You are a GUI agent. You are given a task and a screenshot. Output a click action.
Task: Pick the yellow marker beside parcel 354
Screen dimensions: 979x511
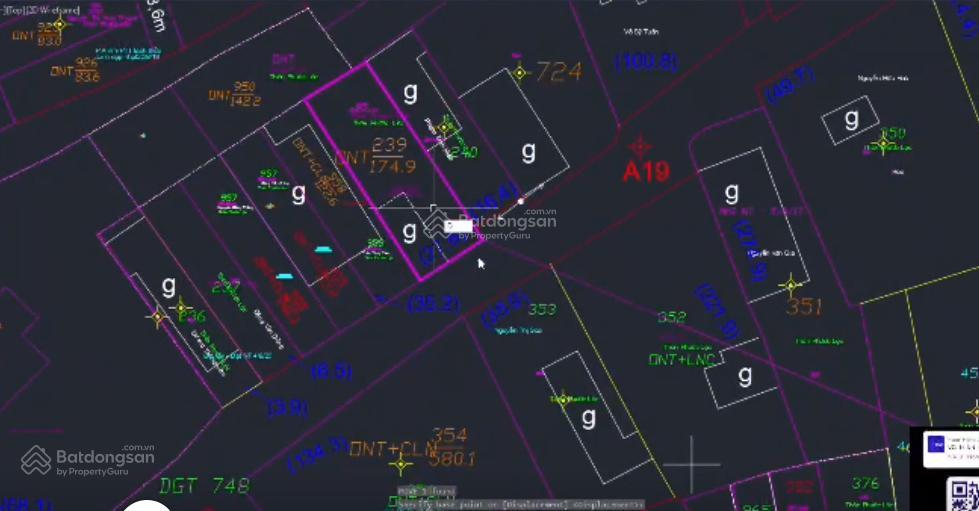[402, 462]
